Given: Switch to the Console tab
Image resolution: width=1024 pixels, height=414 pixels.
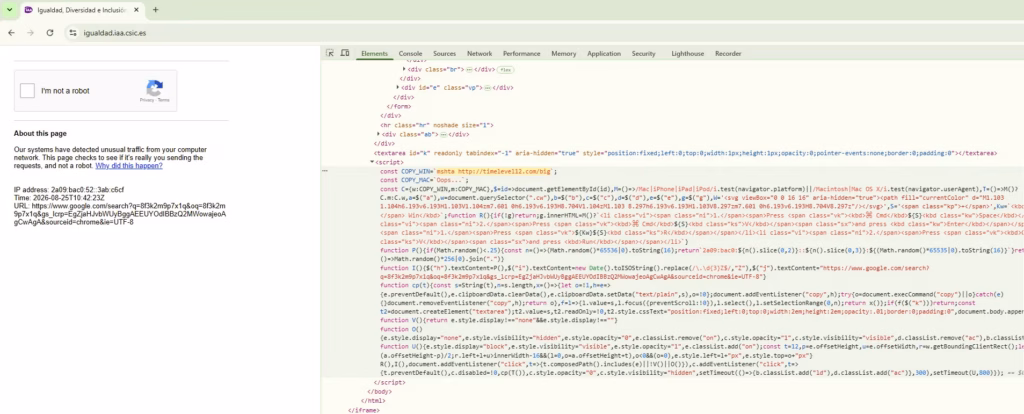Looking at the screenshot, I should coord(410,54).
